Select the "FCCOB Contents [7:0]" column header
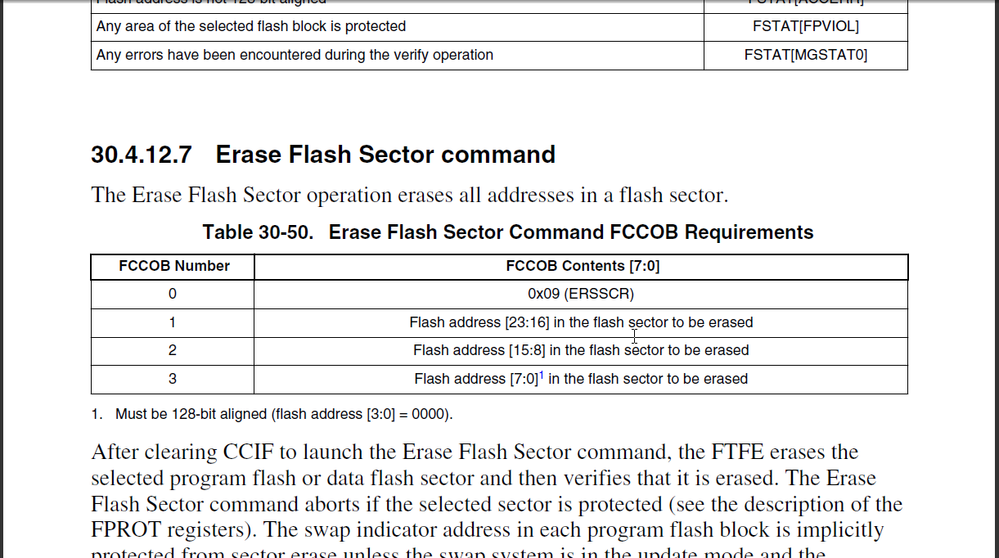The image size is (999, 558). click(x=582, y=266)
